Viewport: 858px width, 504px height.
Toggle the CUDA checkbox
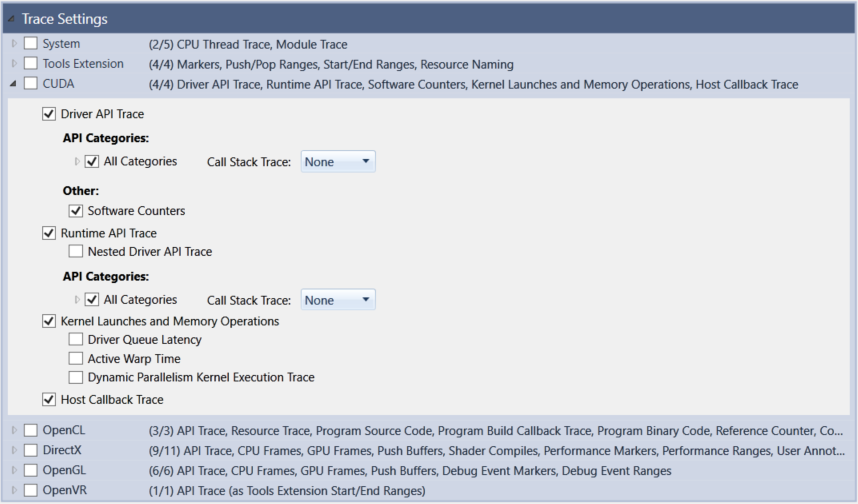[x=31, y=84]
